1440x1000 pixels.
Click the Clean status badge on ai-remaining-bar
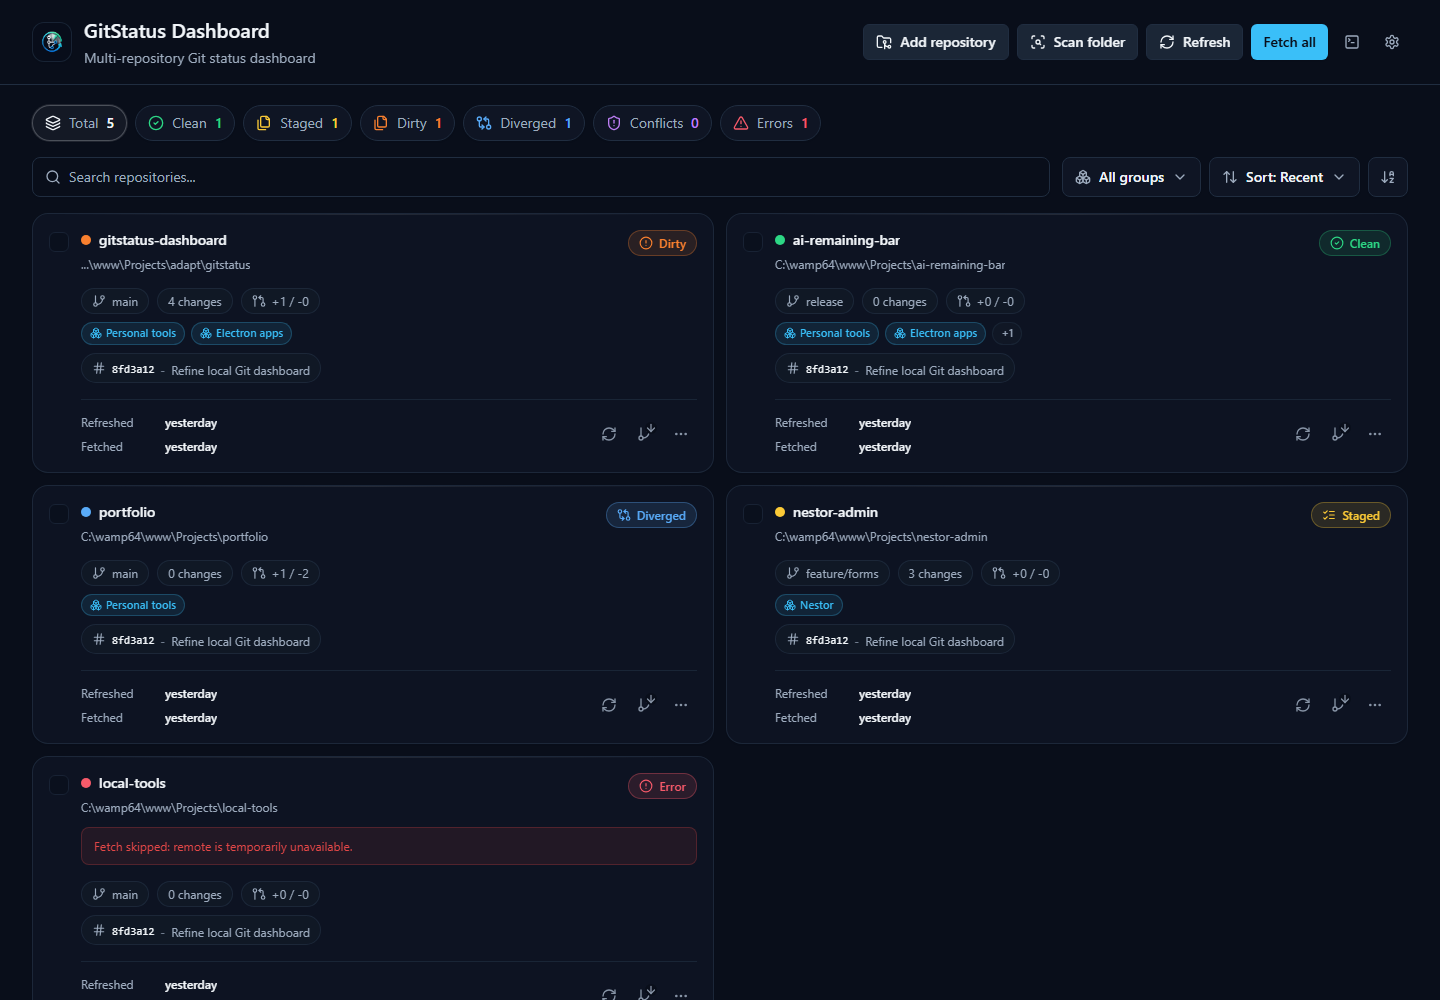click(1355, 243)
